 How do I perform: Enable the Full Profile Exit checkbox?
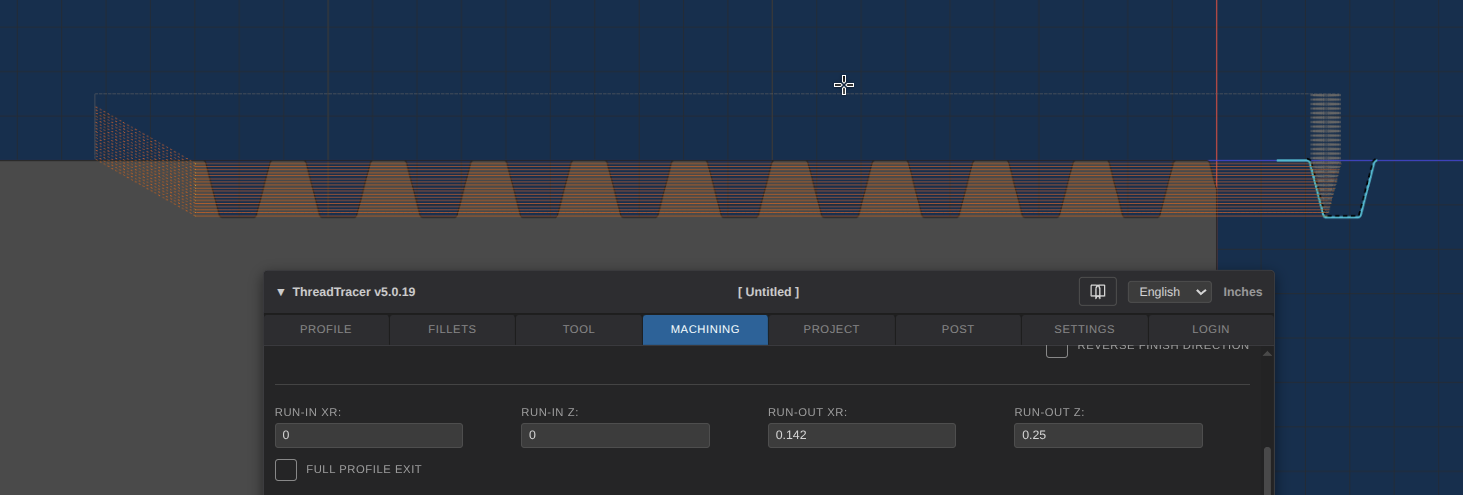click(286, 469)
